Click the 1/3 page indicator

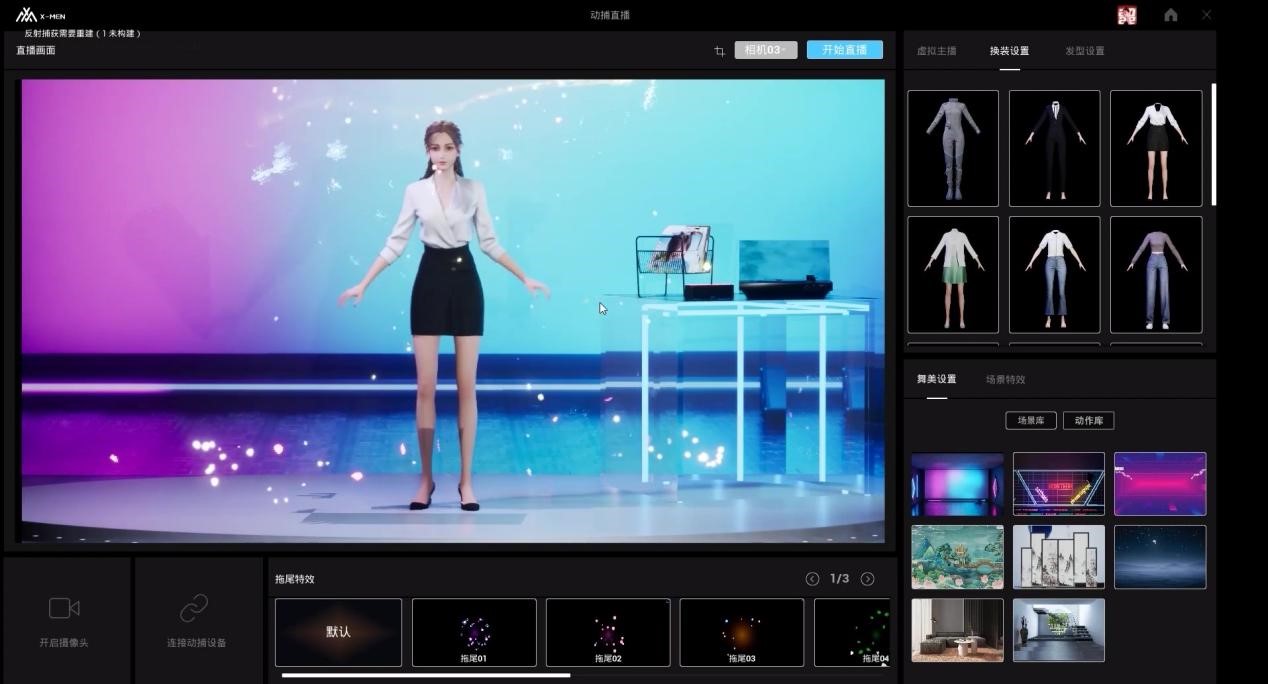(x=840, y=579)
